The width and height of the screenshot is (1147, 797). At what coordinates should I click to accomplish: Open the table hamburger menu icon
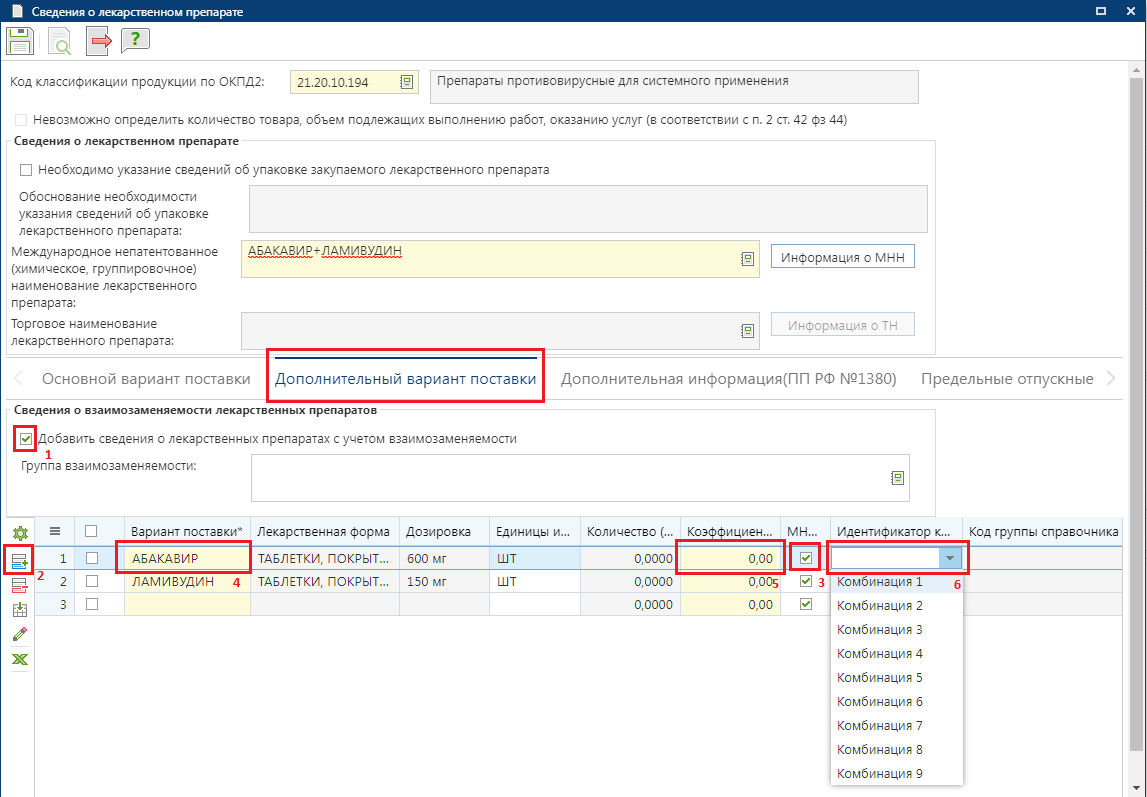point(55,532)
